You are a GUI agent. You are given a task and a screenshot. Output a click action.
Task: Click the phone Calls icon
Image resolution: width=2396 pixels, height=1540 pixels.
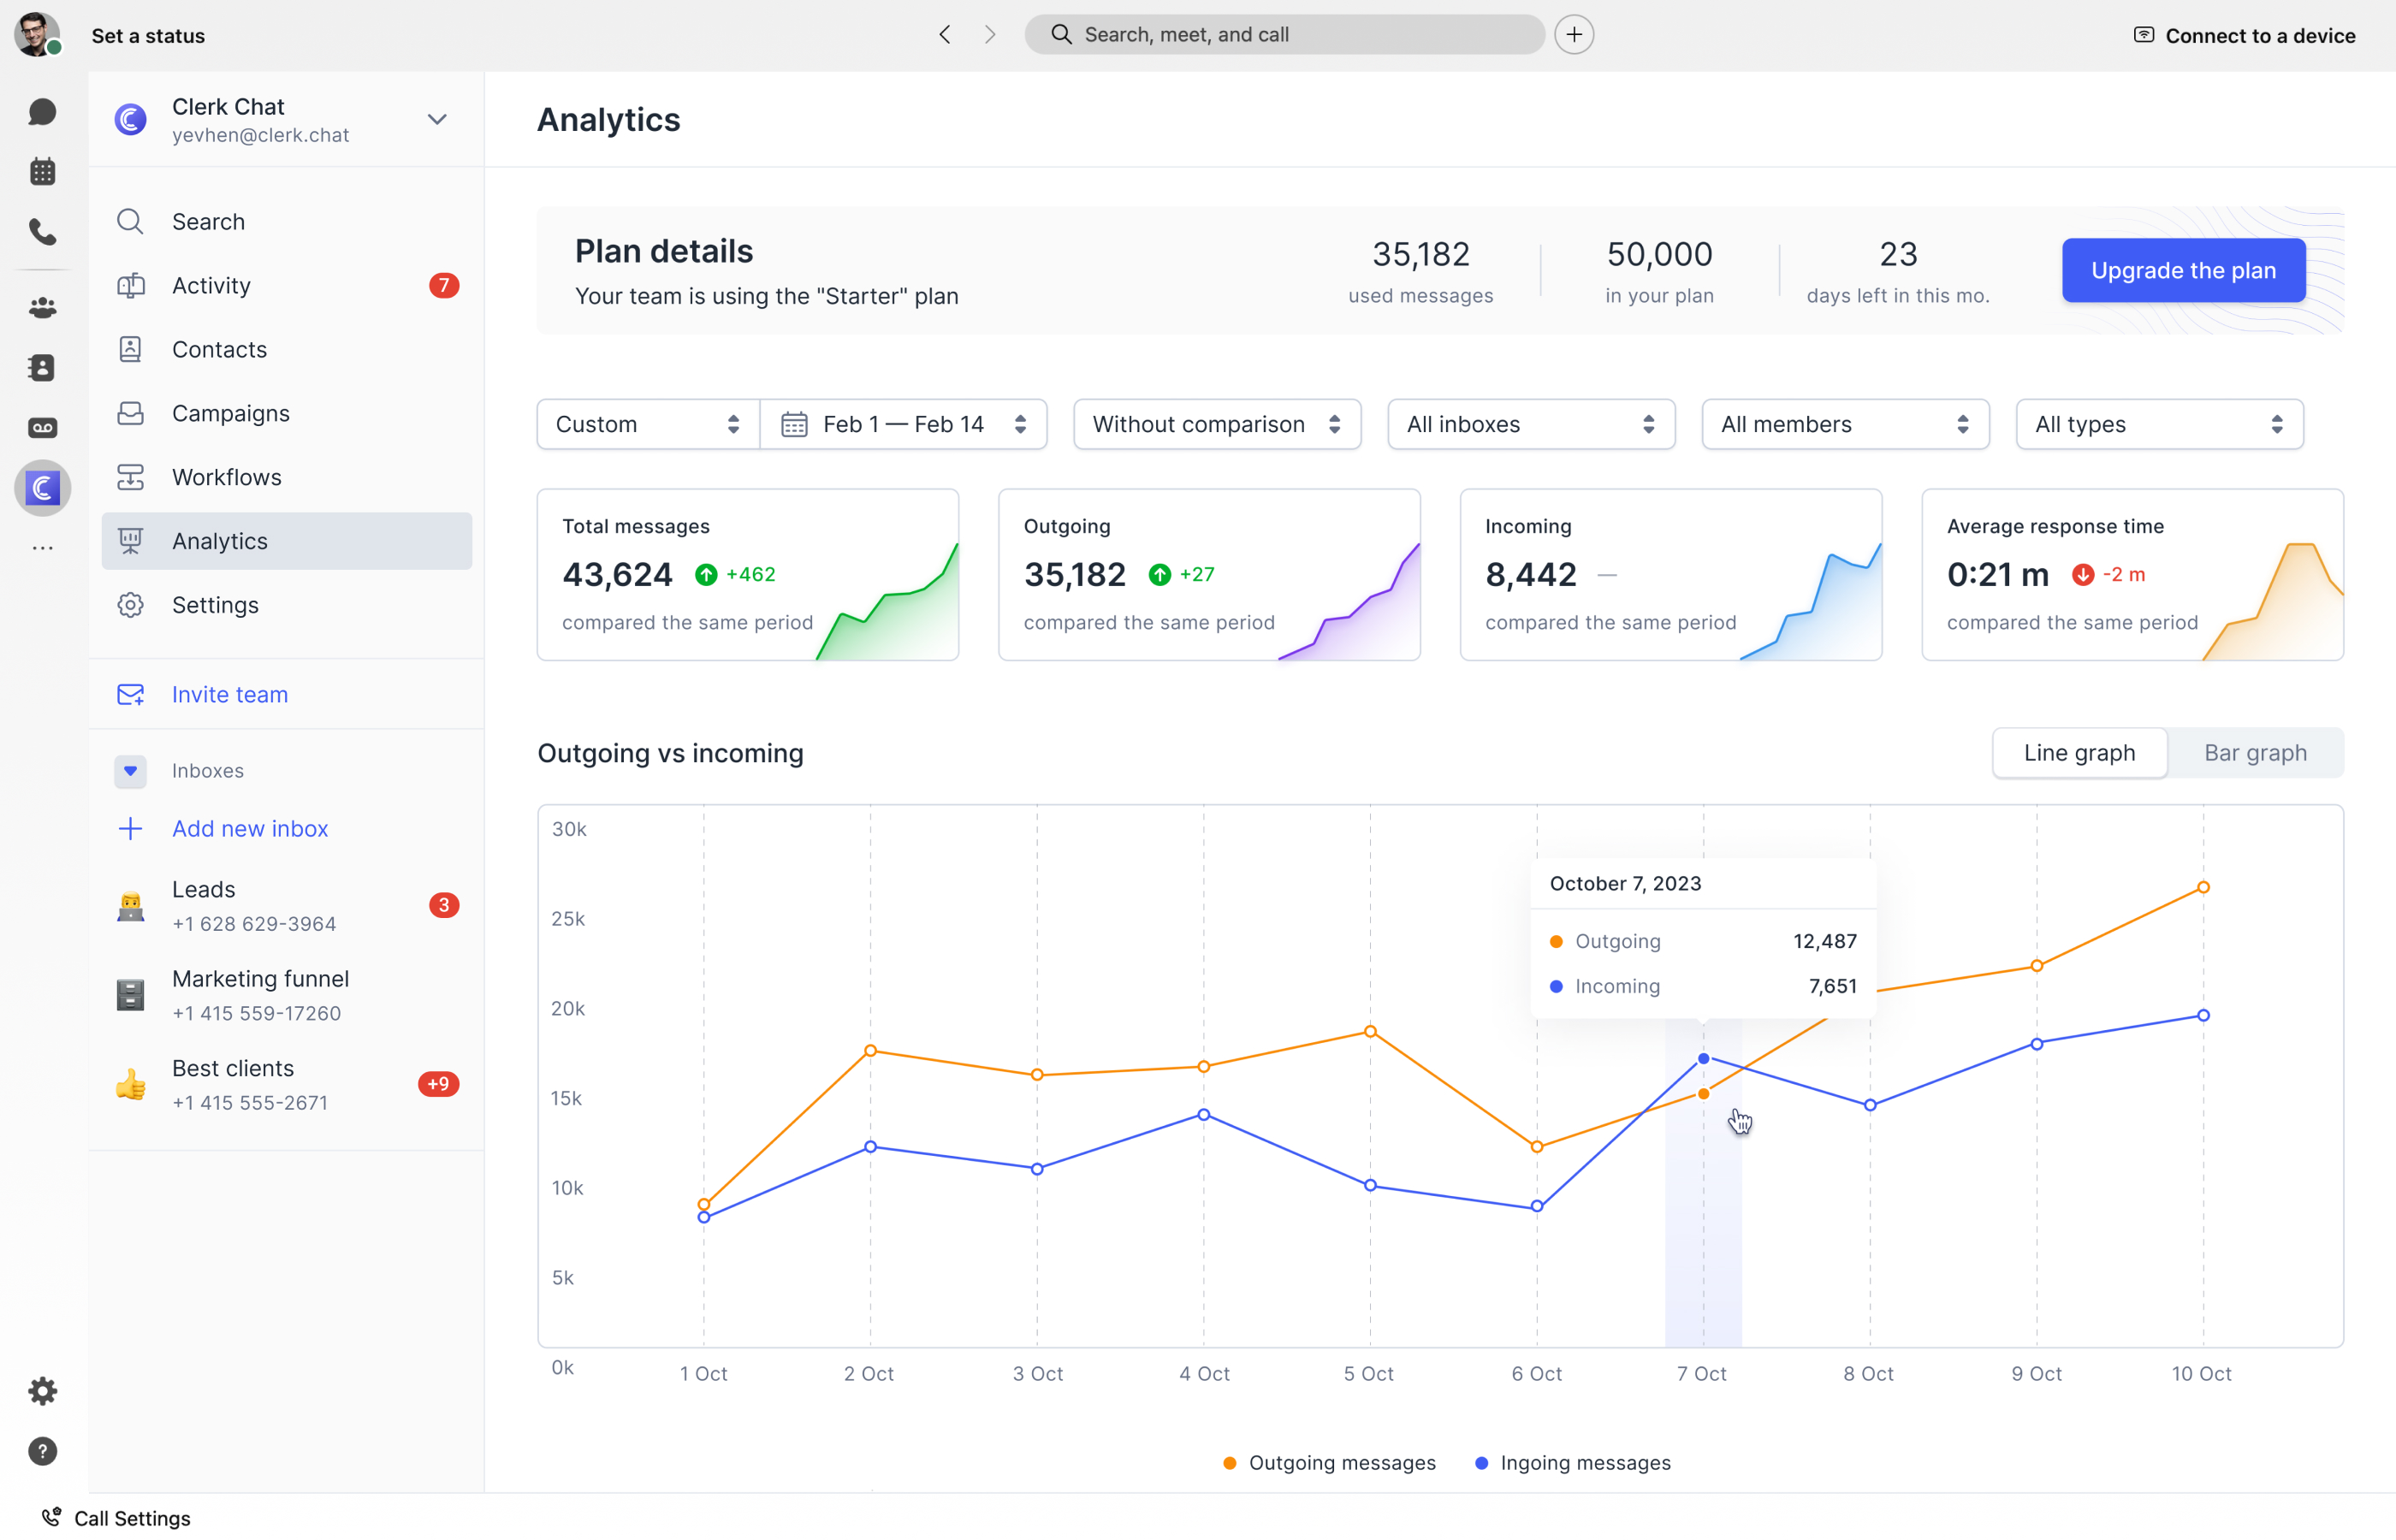click(x=42, y=232)
